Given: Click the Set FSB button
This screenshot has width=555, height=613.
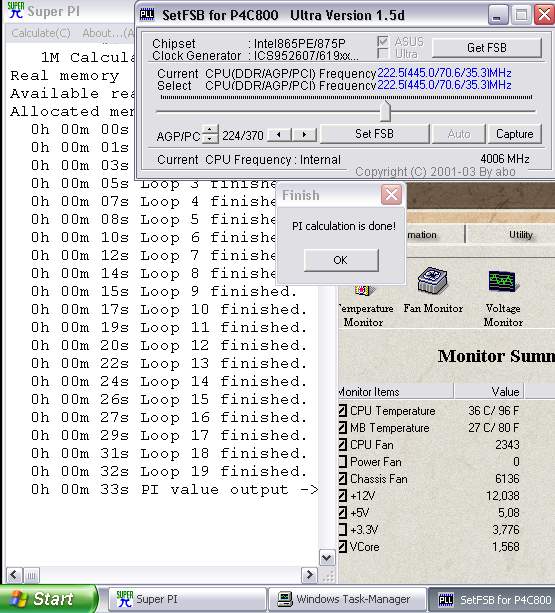Looking at the screenshot, I should coord(374,134).
